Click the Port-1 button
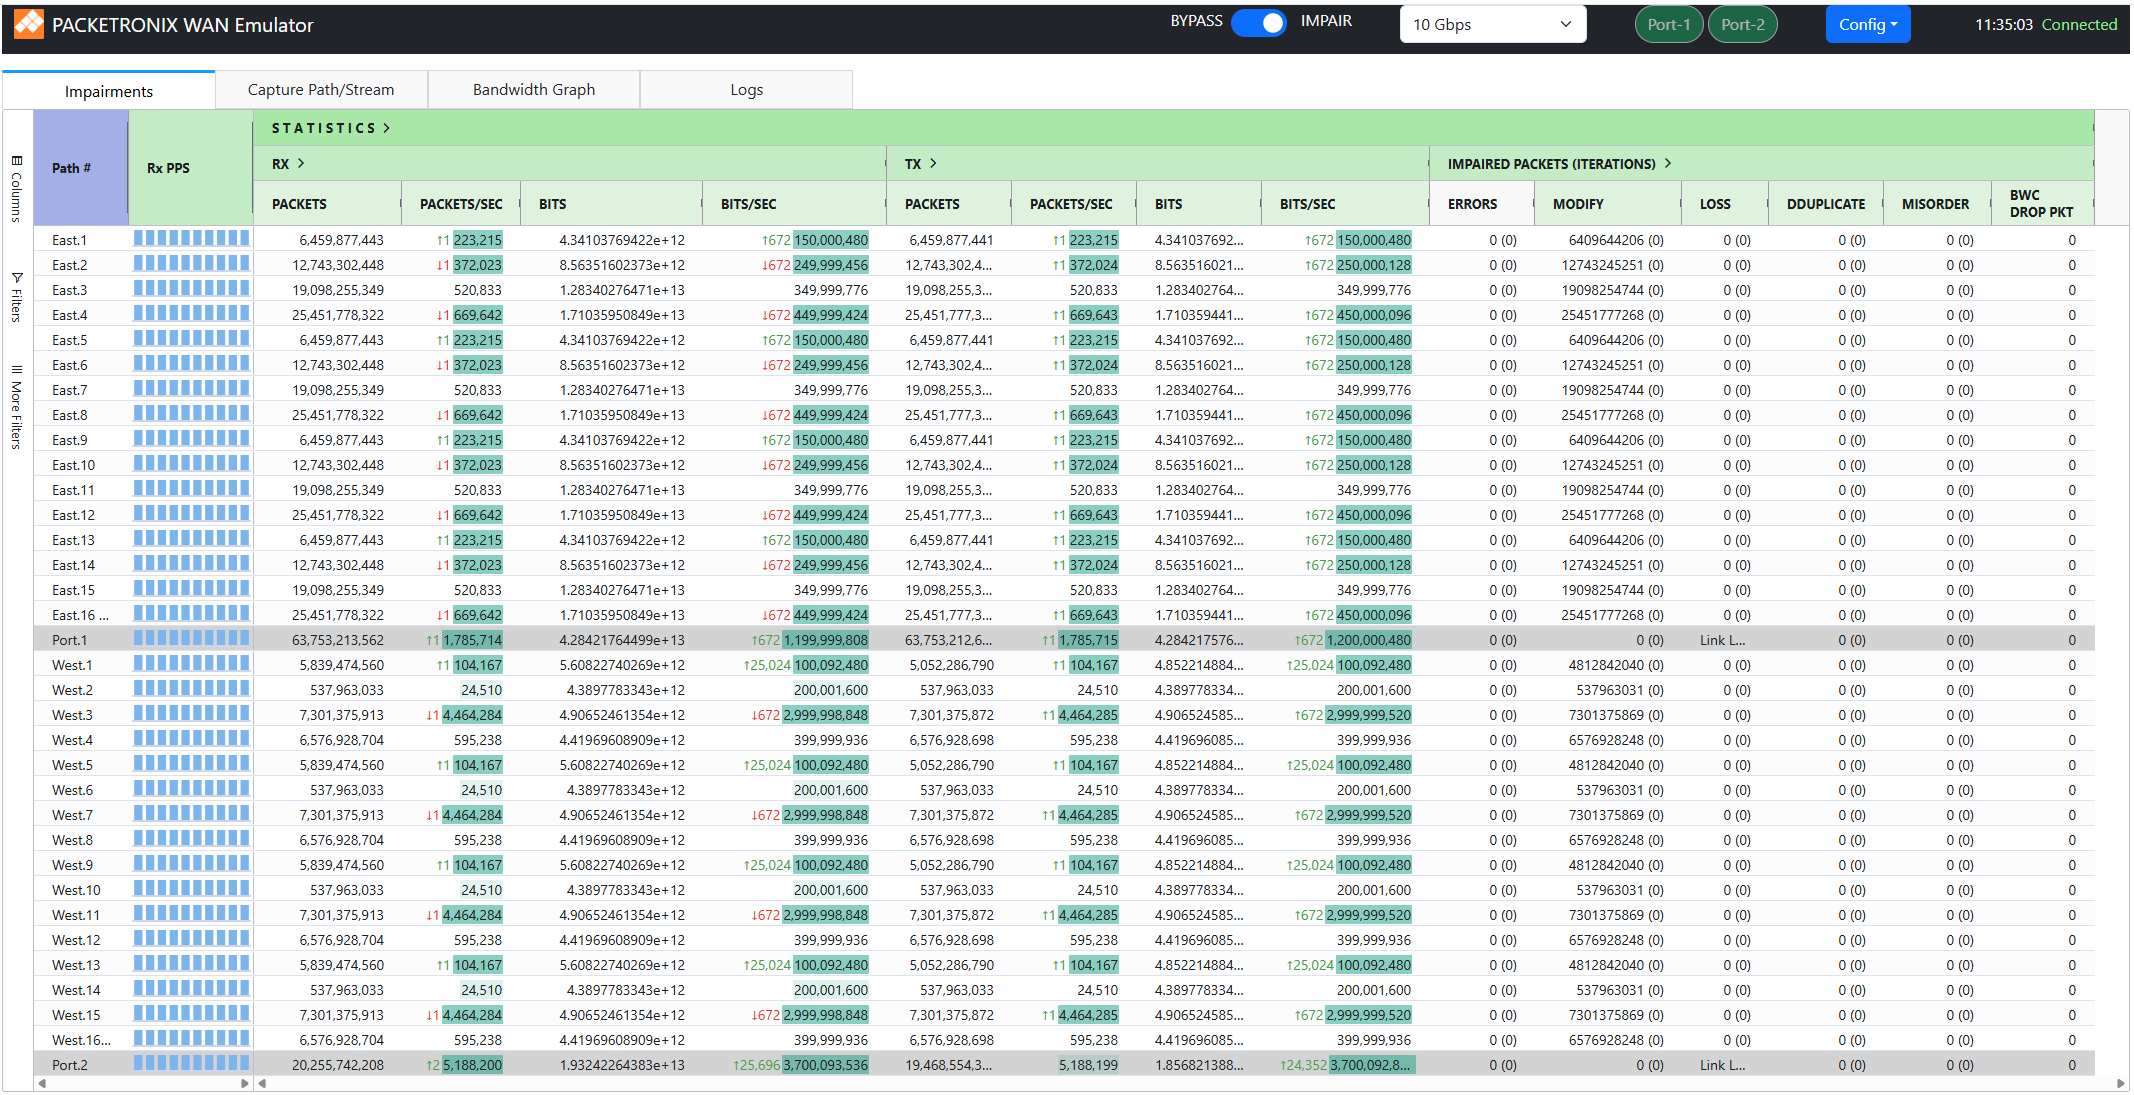The image size is (2134, 1095). click(1669, 25)
